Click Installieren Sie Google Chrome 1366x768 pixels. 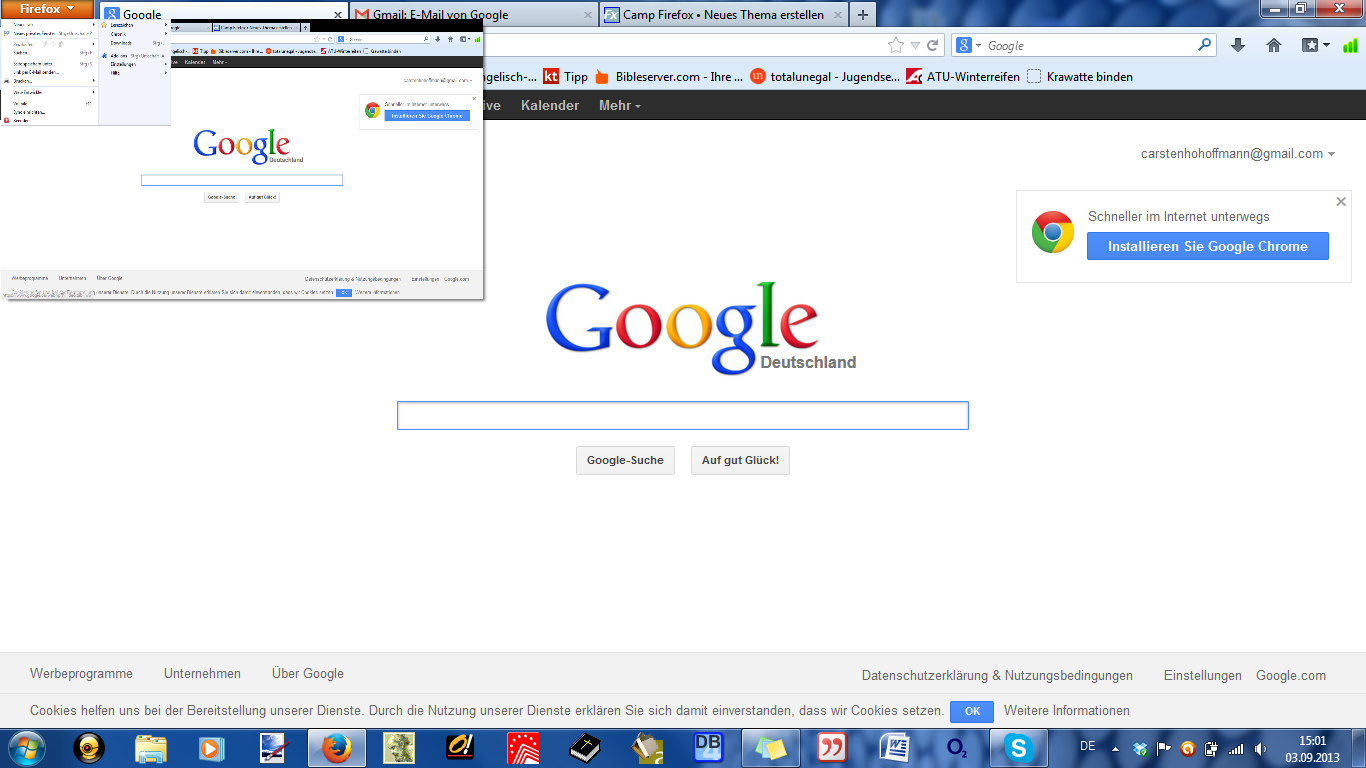point(1208,246)
